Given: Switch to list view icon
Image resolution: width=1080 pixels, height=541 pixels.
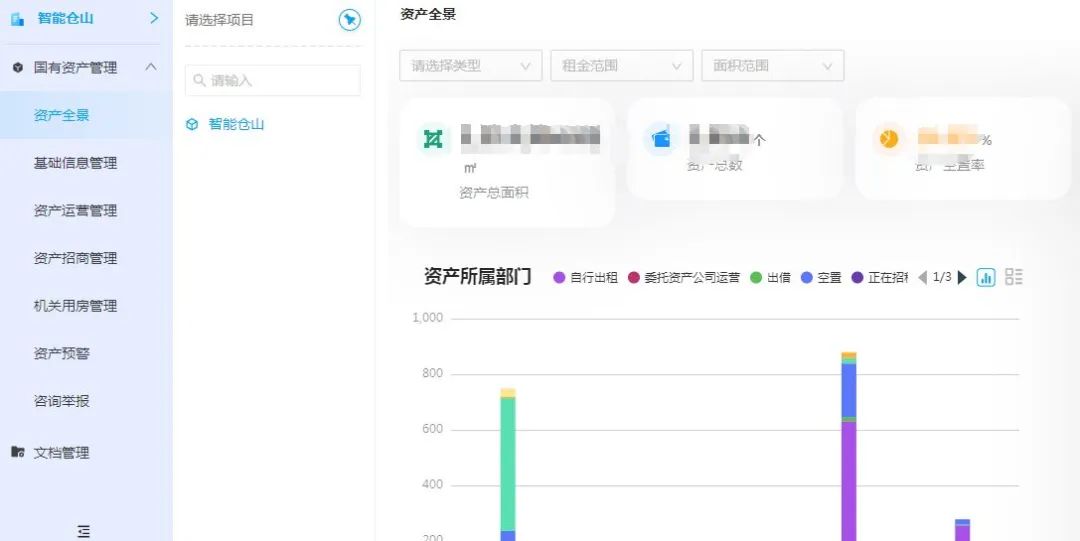Looking at the screenshot, I should (1013, 277).
